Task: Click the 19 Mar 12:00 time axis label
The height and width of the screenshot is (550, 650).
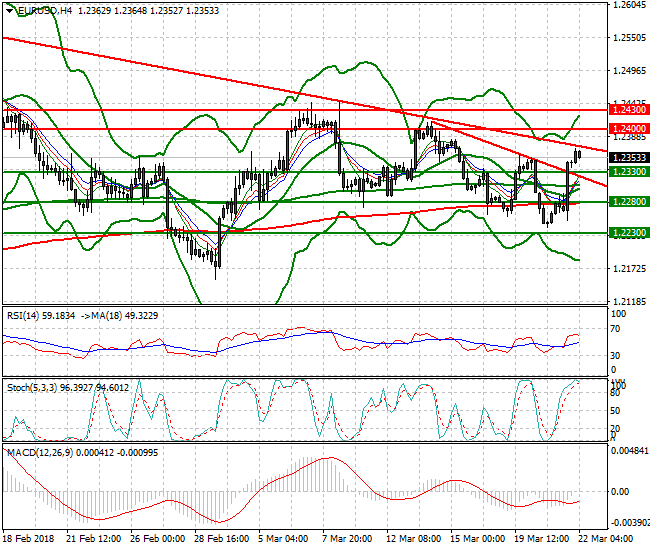Action: pos(541,539)
